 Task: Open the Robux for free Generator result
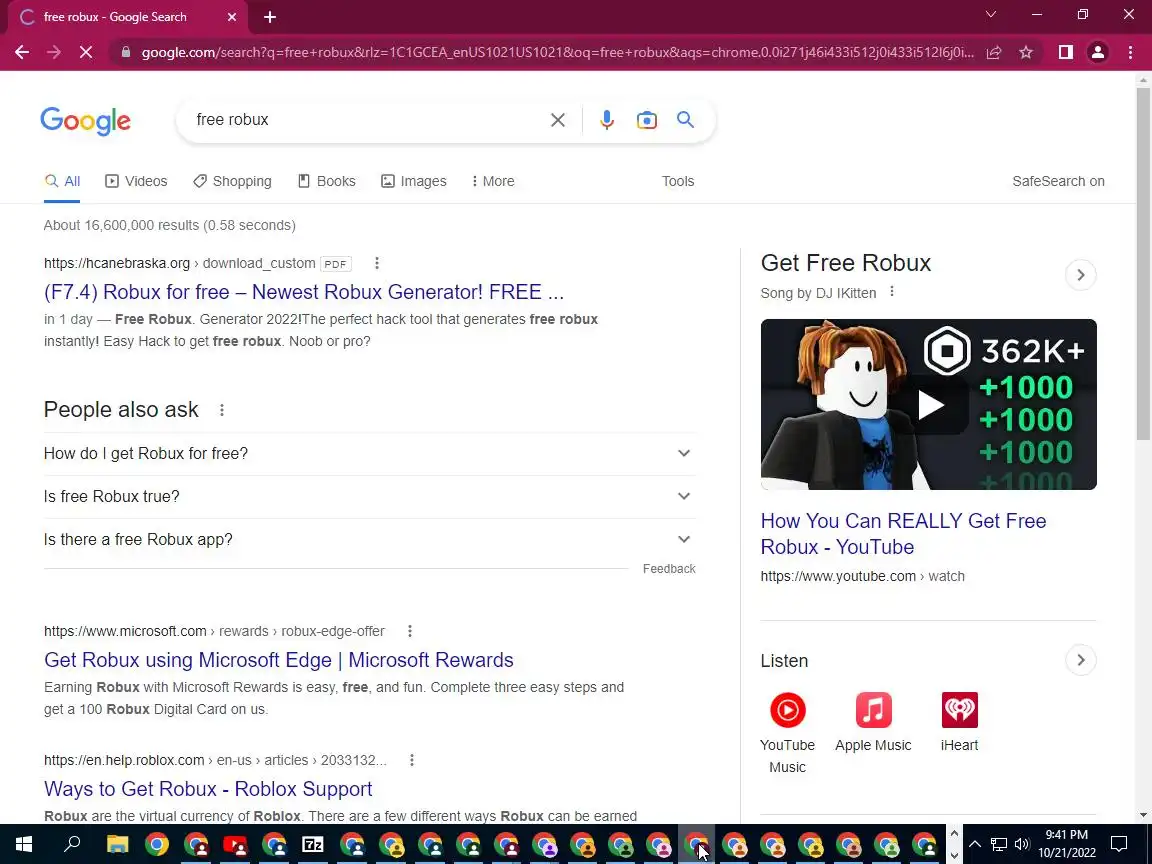[304, 292]
